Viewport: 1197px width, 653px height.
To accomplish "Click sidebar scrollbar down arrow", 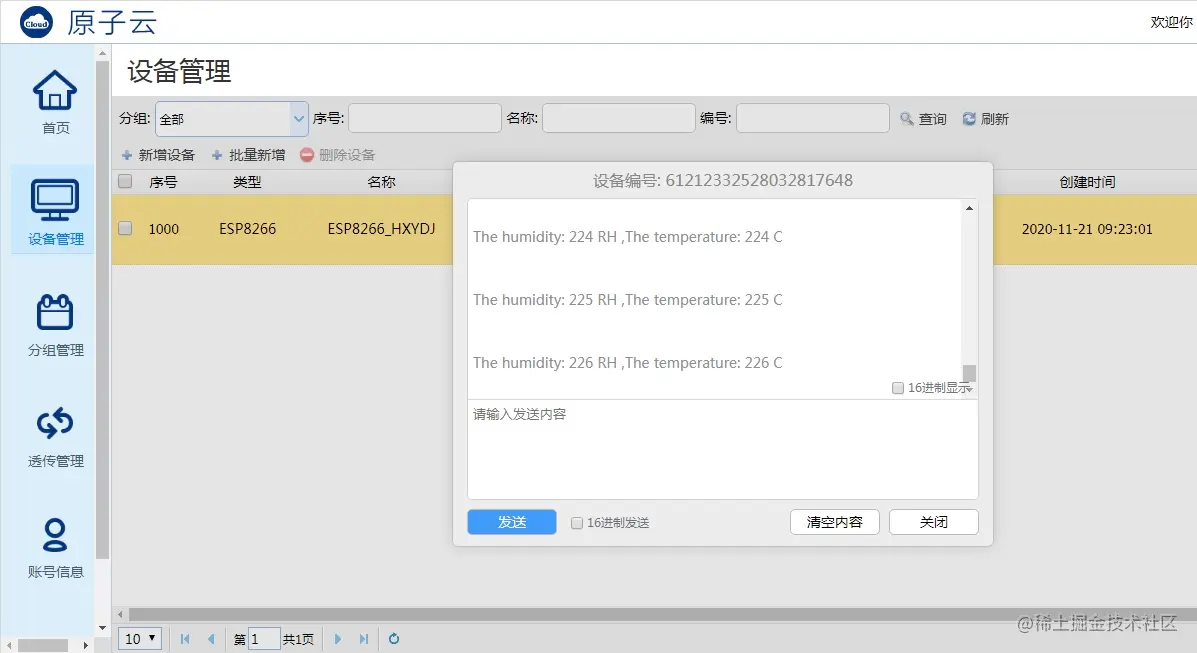I will point(102,628).
